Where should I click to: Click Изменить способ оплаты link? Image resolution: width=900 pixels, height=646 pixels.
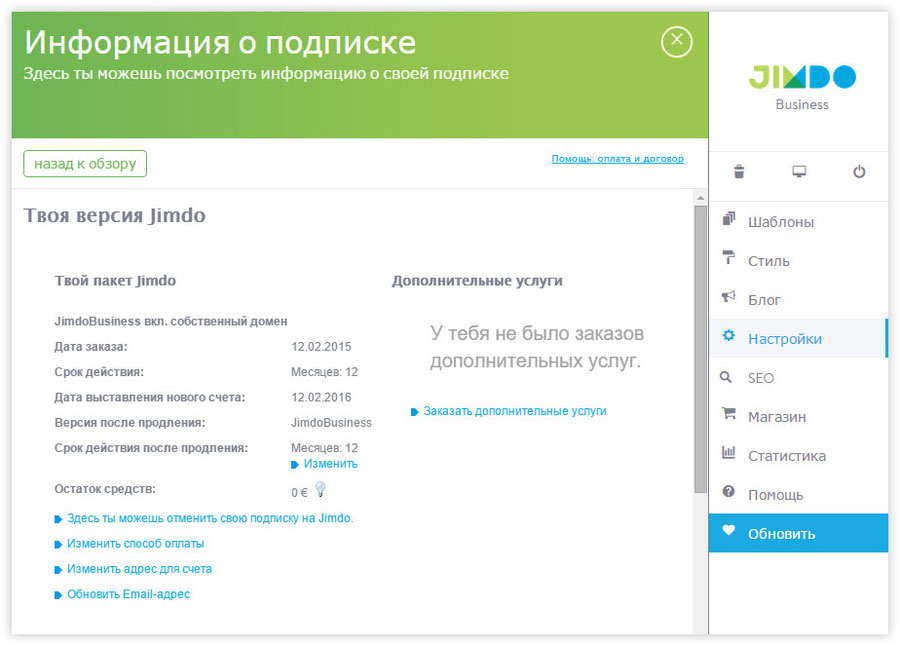[x=135, y=543]
